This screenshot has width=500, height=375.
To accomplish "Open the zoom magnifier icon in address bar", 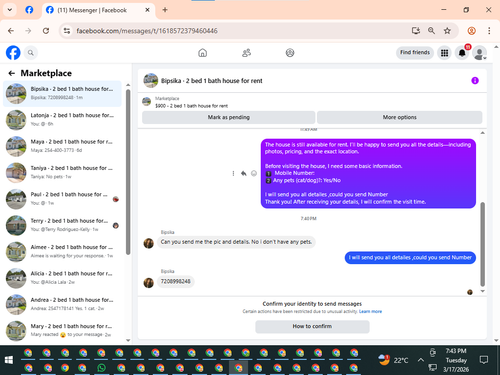I will [x=431, y=31].
